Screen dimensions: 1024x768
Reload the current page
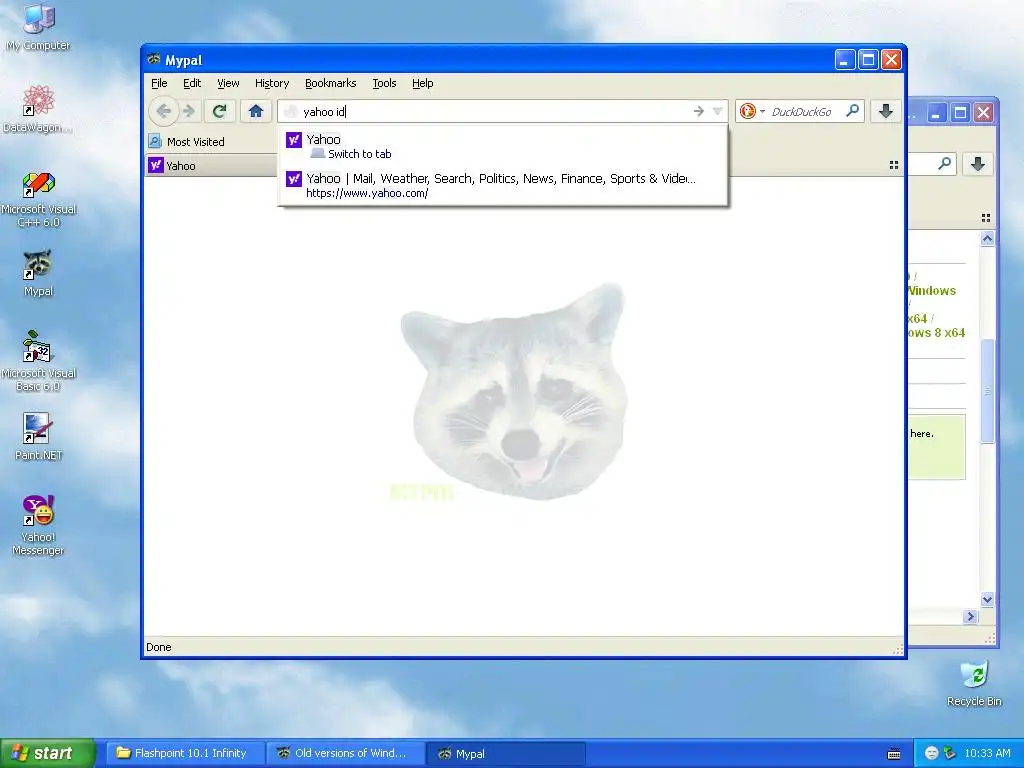[x=219, y=111]
